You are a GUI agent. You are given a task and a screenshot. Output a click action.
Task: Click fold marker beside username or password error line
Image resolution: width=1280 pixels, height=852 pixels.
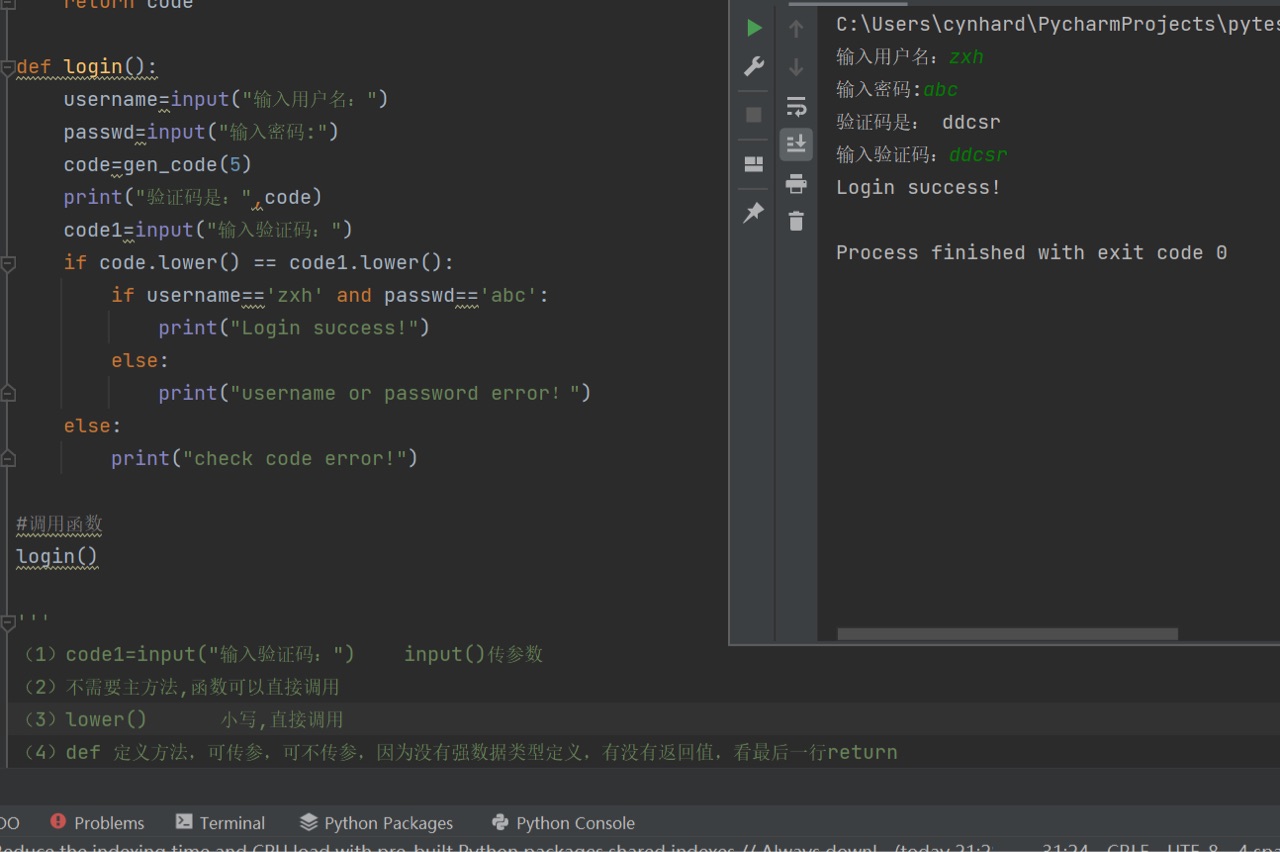[8, 394]
